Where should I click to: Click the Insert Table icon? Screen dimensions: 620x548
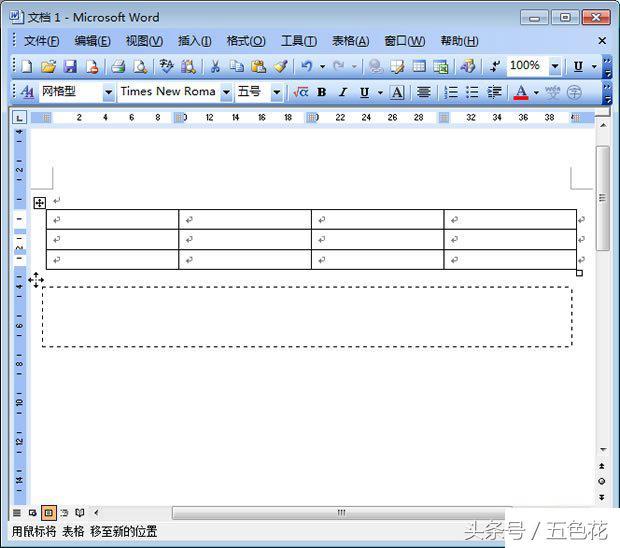[x=419, y=66]
